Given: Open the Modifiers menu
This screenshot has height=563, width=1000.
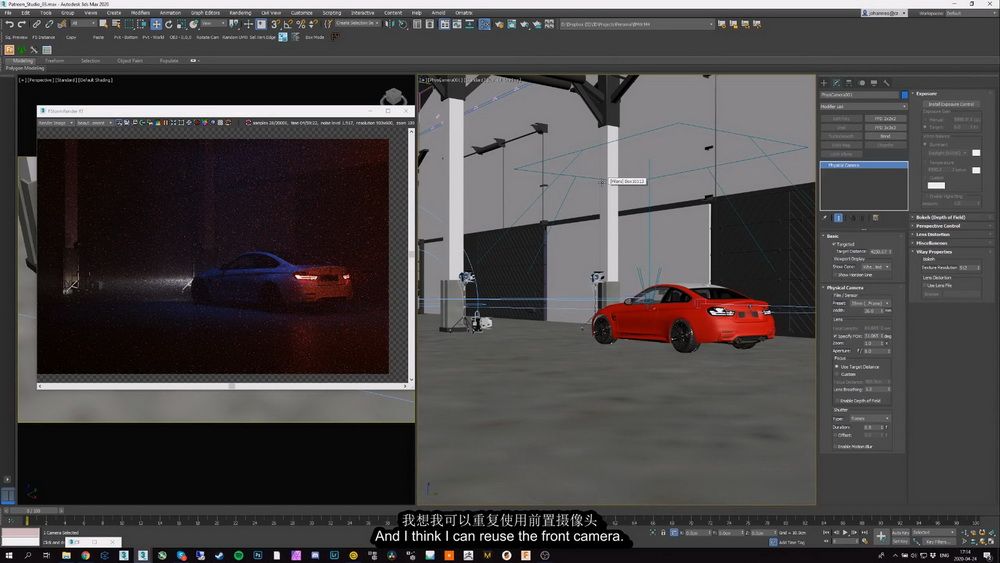Looking at the screenshot, I should tap(140, 13).
